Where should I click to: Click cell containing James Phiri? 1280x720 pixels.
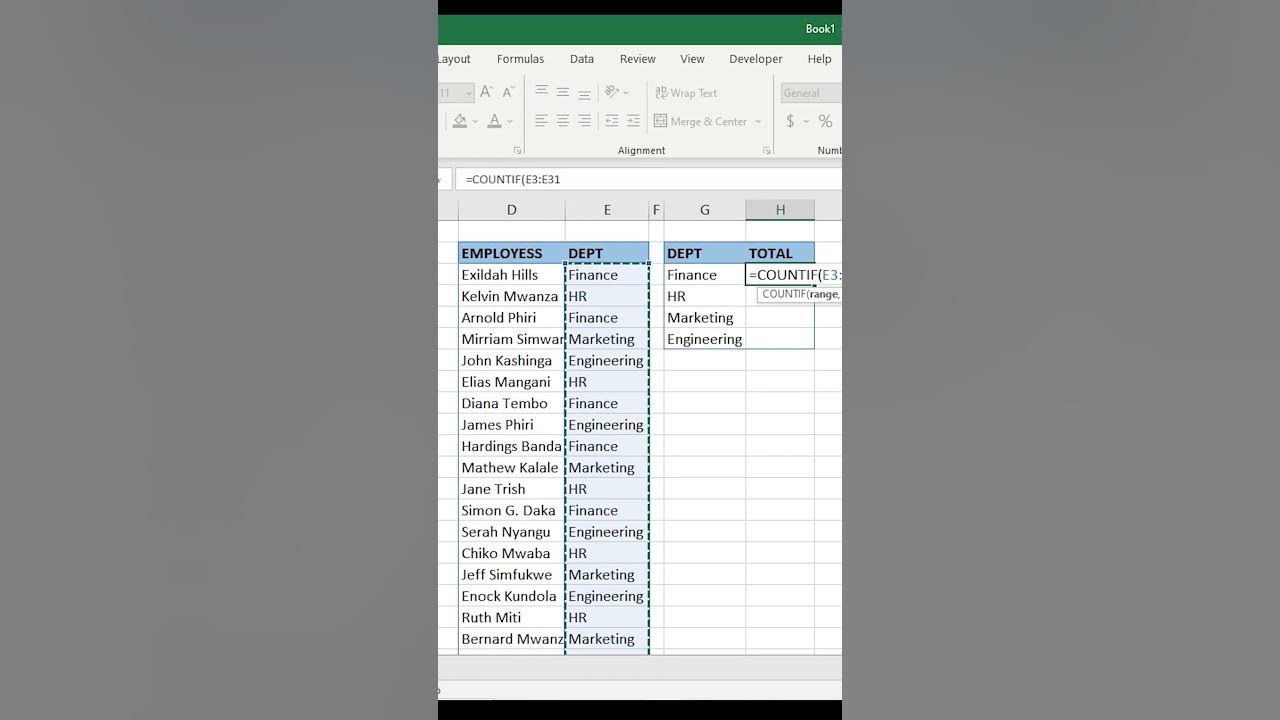[x=512, y=425]
